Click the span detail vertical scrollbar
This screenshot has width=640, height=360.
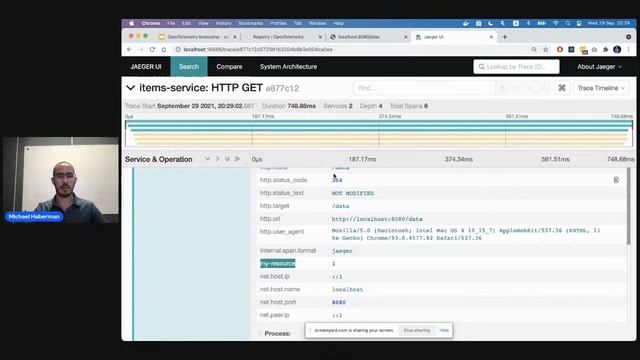pos(629,206)
